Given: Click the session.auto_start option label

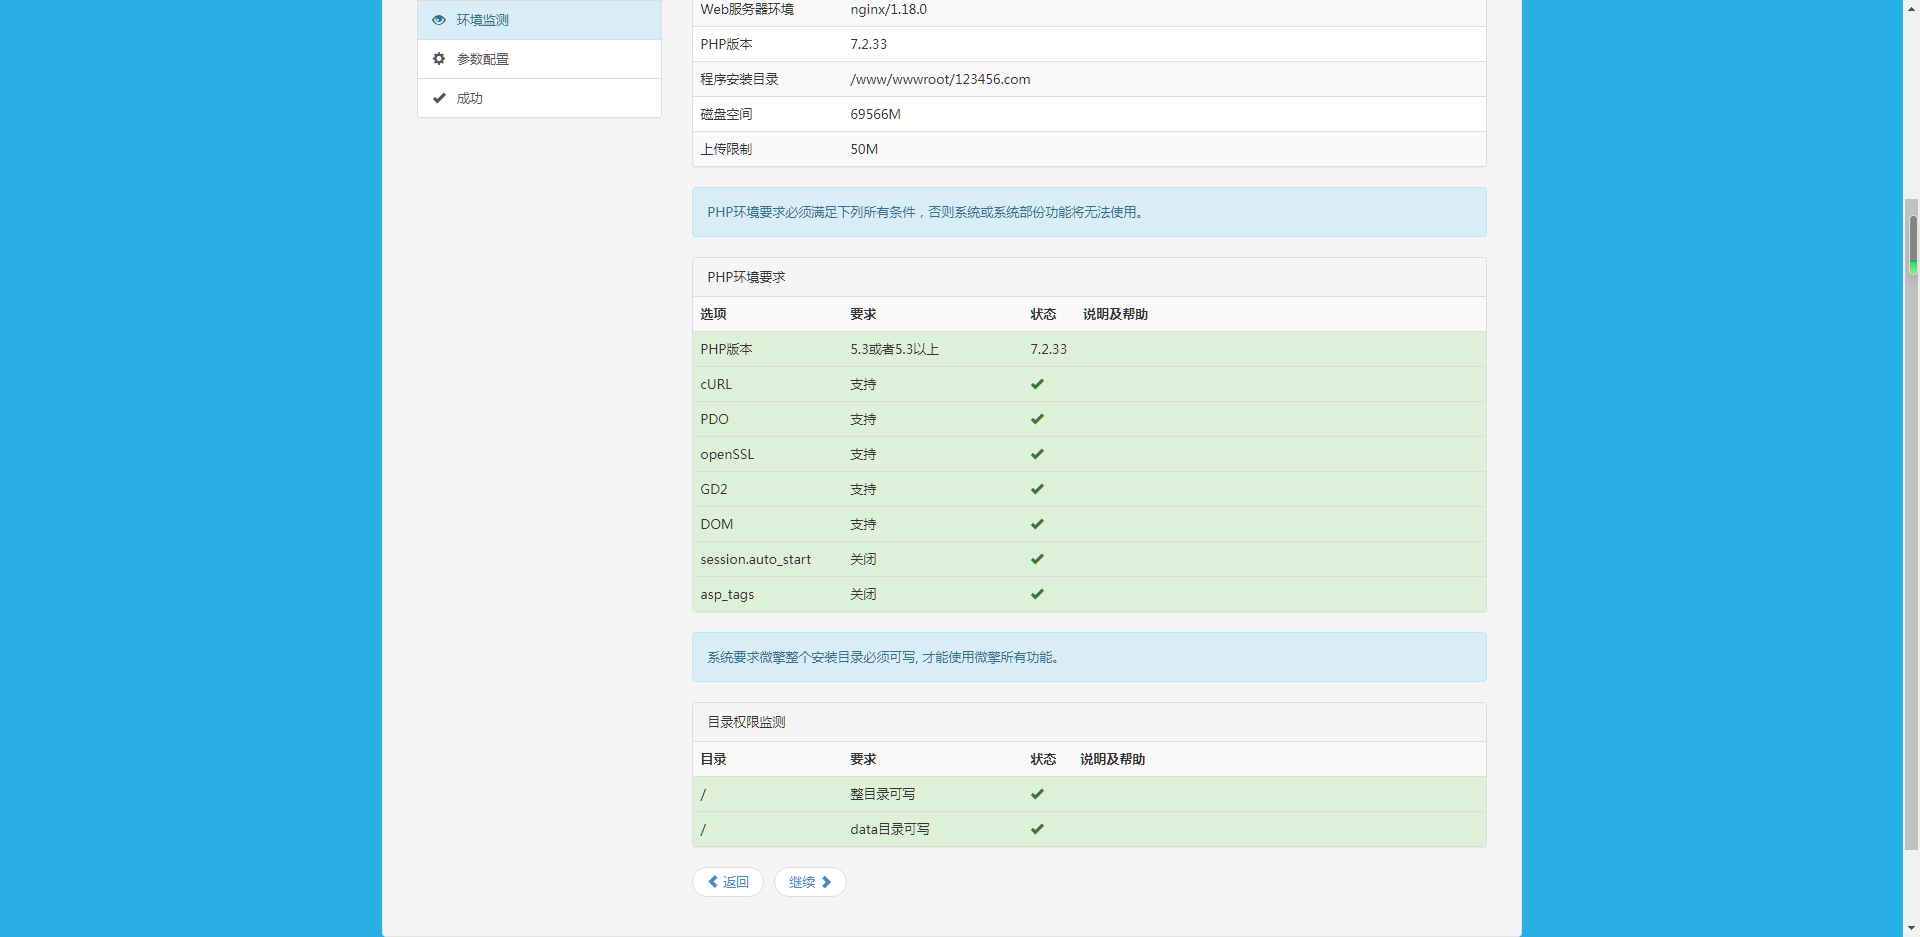Looking at the screenshot, I should pyautogui.click(x=755, y=559).
